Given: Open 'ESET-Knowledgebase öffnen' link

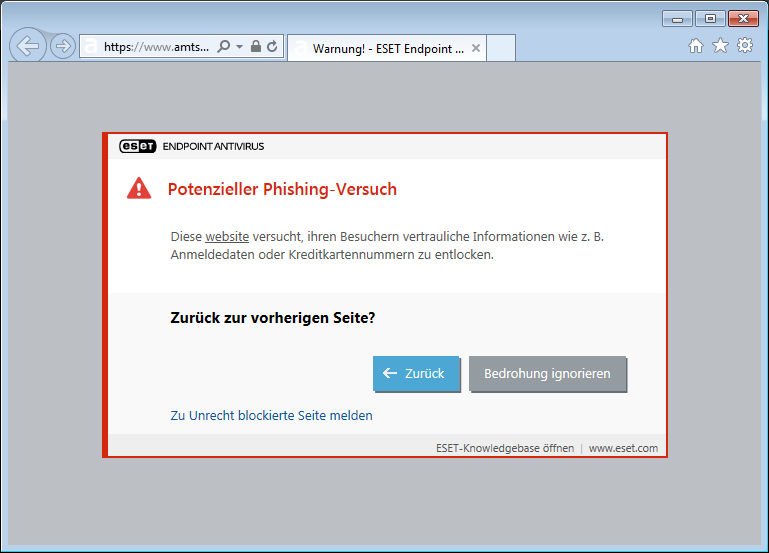Looking at the screenshot, I should [x=505, y=448].
